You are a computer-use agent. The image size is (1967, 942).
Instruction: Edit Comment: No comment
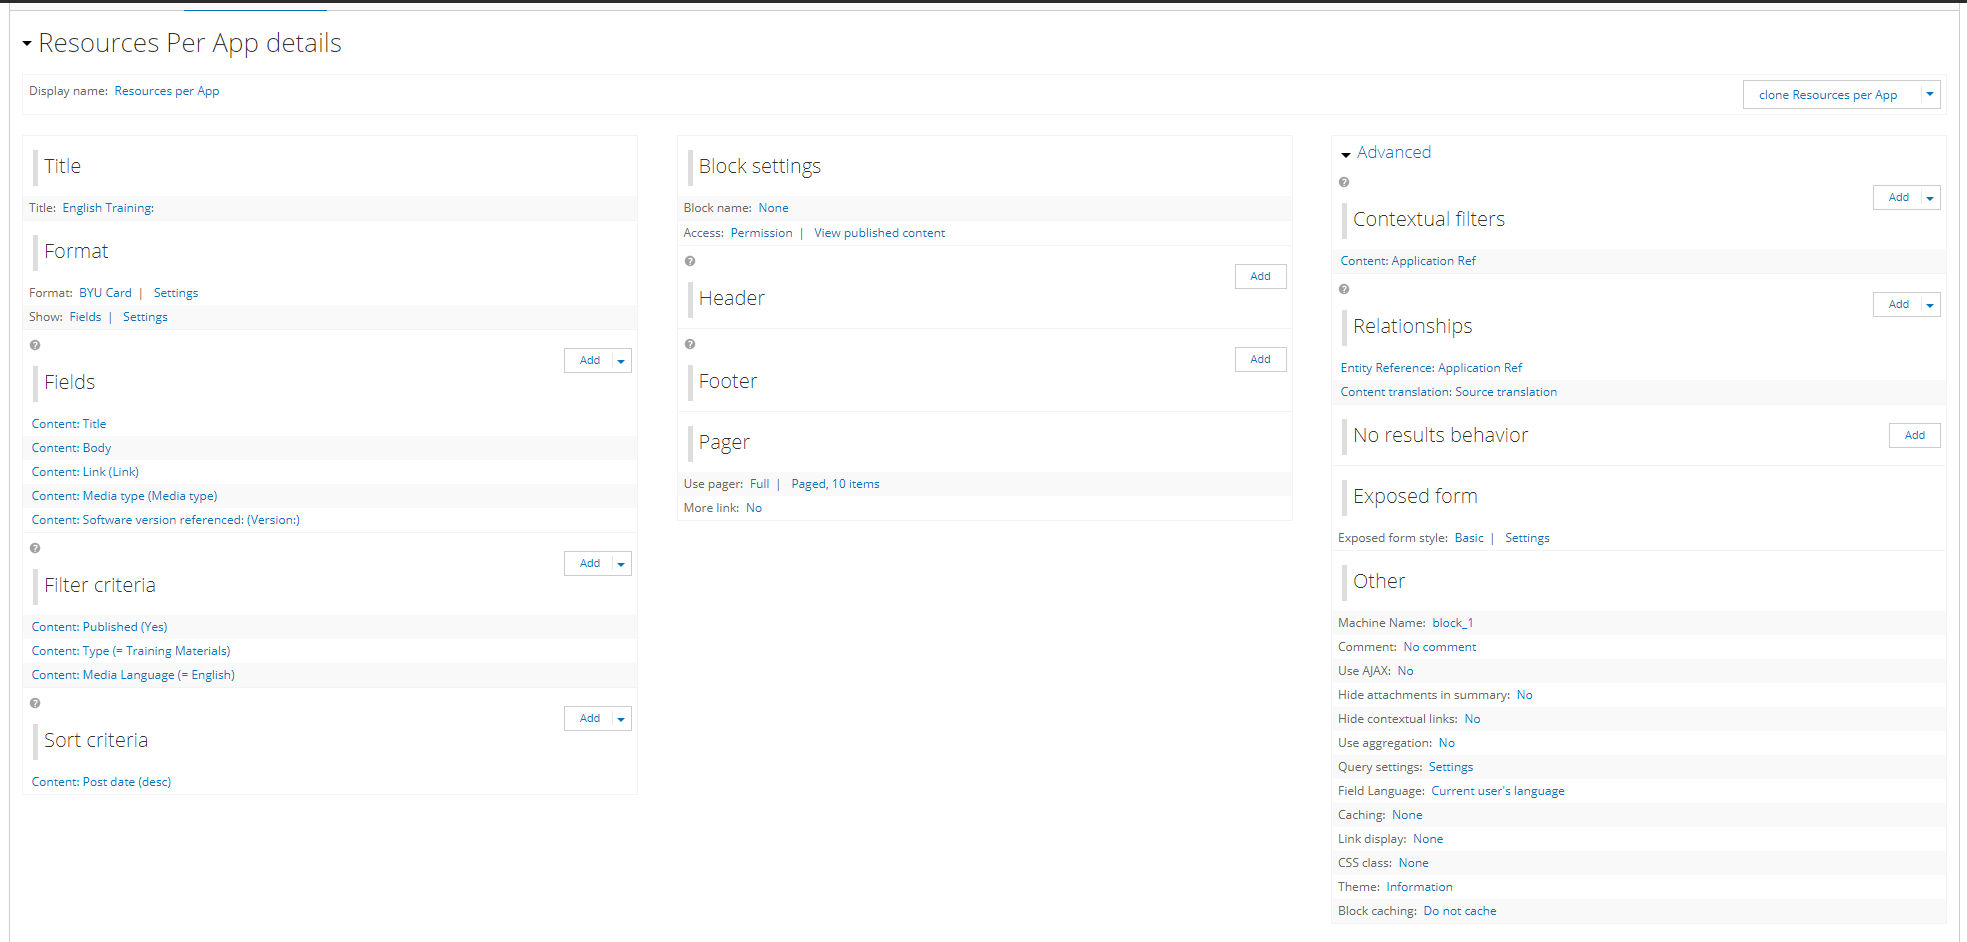pyautogui.click(x=1439, y=647)
